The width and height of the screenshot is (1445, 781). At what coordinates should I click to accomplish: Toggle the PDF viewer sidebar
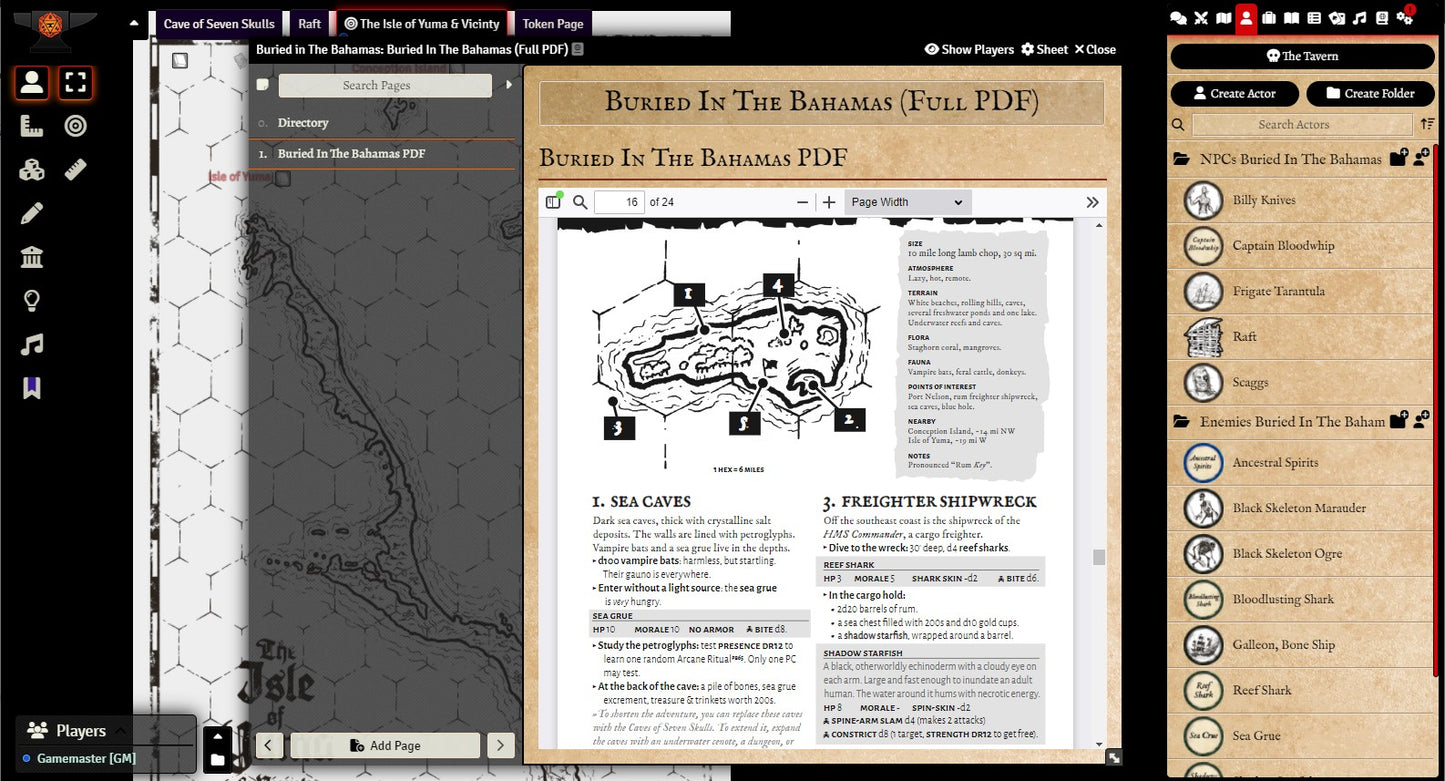click(553, 202)
